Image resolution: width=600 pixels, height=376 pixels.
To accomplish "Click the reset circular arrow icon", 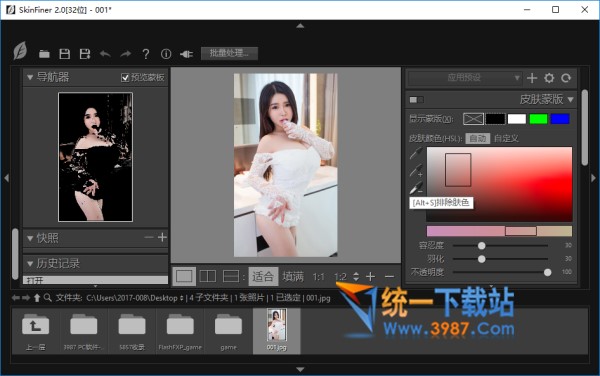I will [566, 78].
